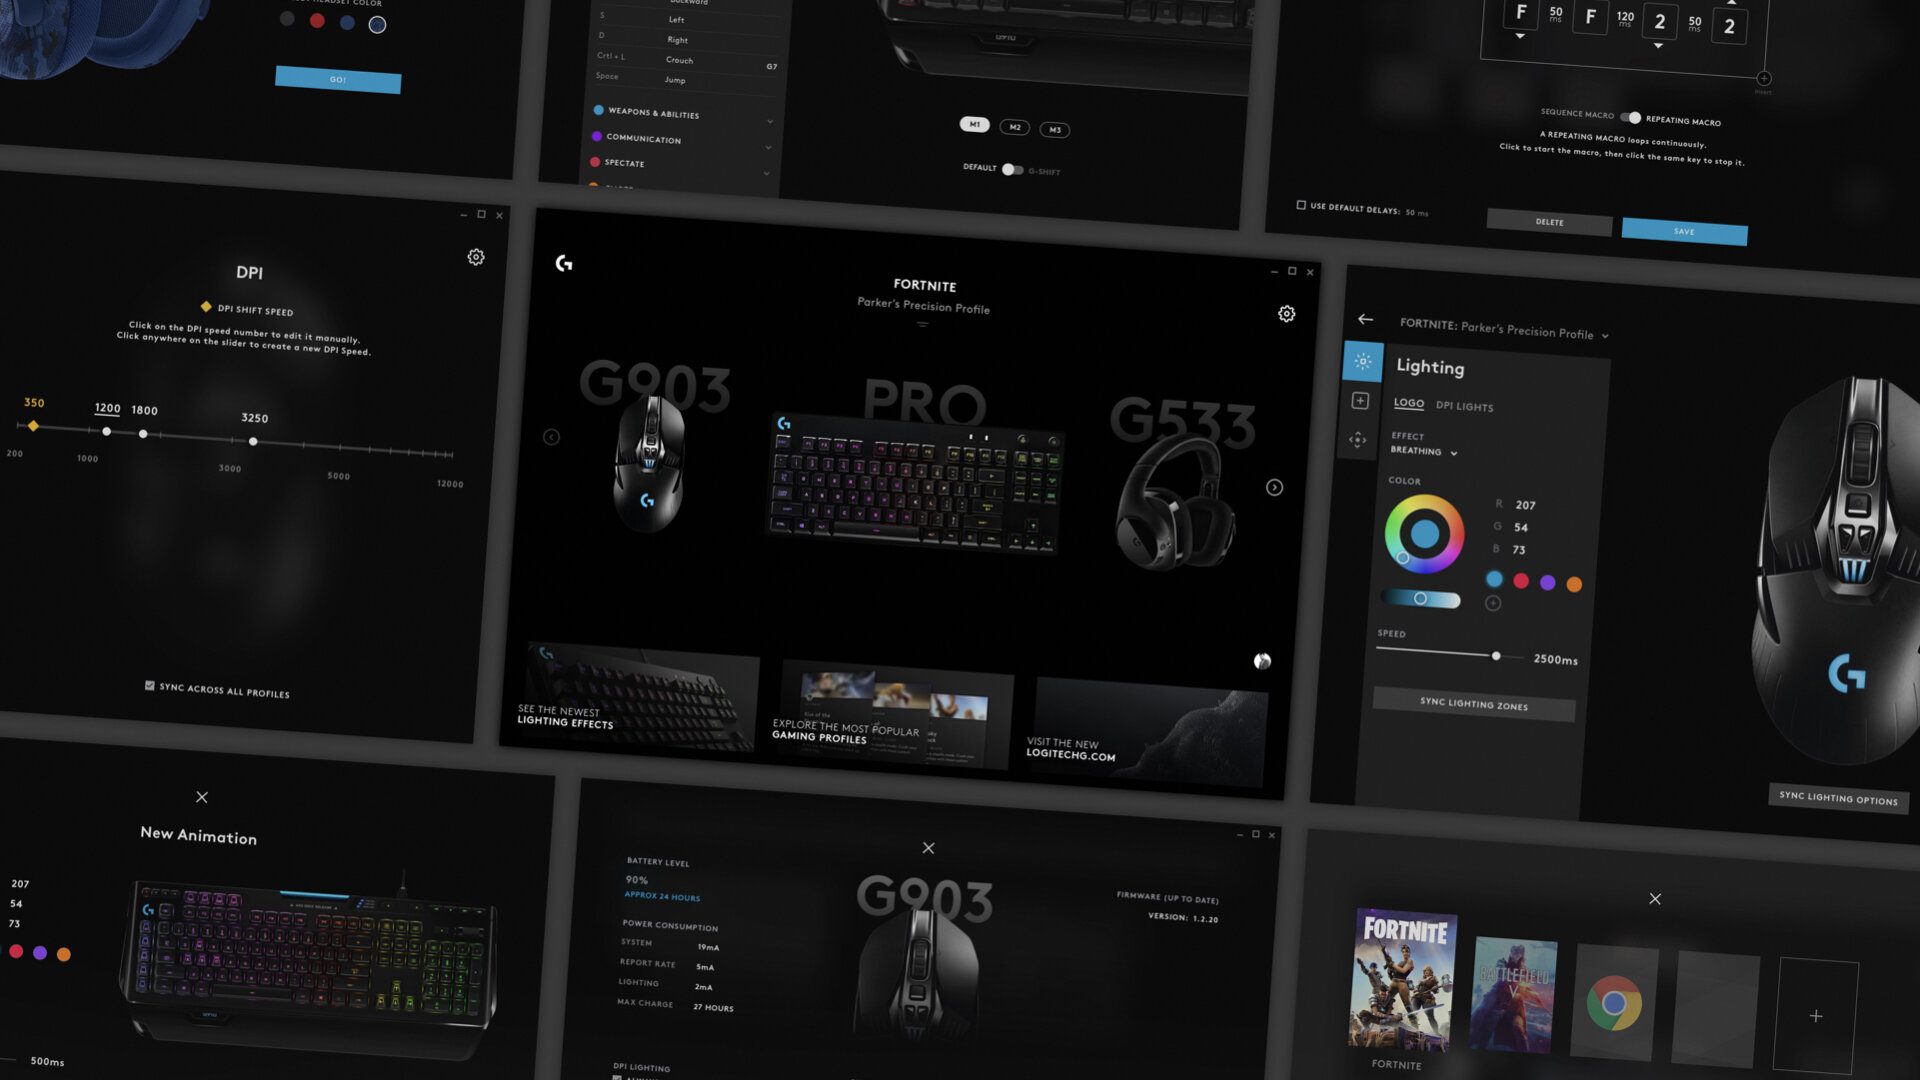Click the Assignments plus sidebar icon
This screenshot has width=1920, height=1080.
click(x=1360, y=401)
